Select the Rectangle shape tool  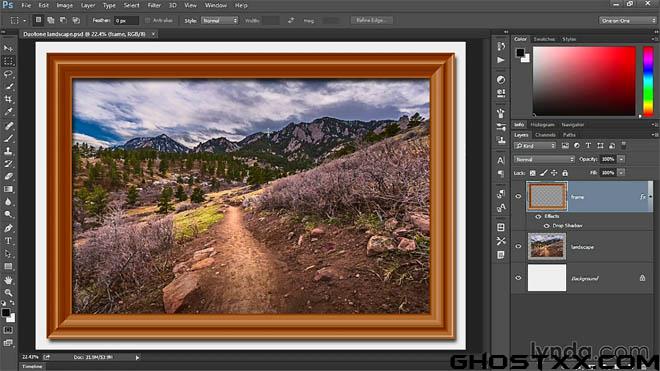pyautogui.click(x=8, y=267)
